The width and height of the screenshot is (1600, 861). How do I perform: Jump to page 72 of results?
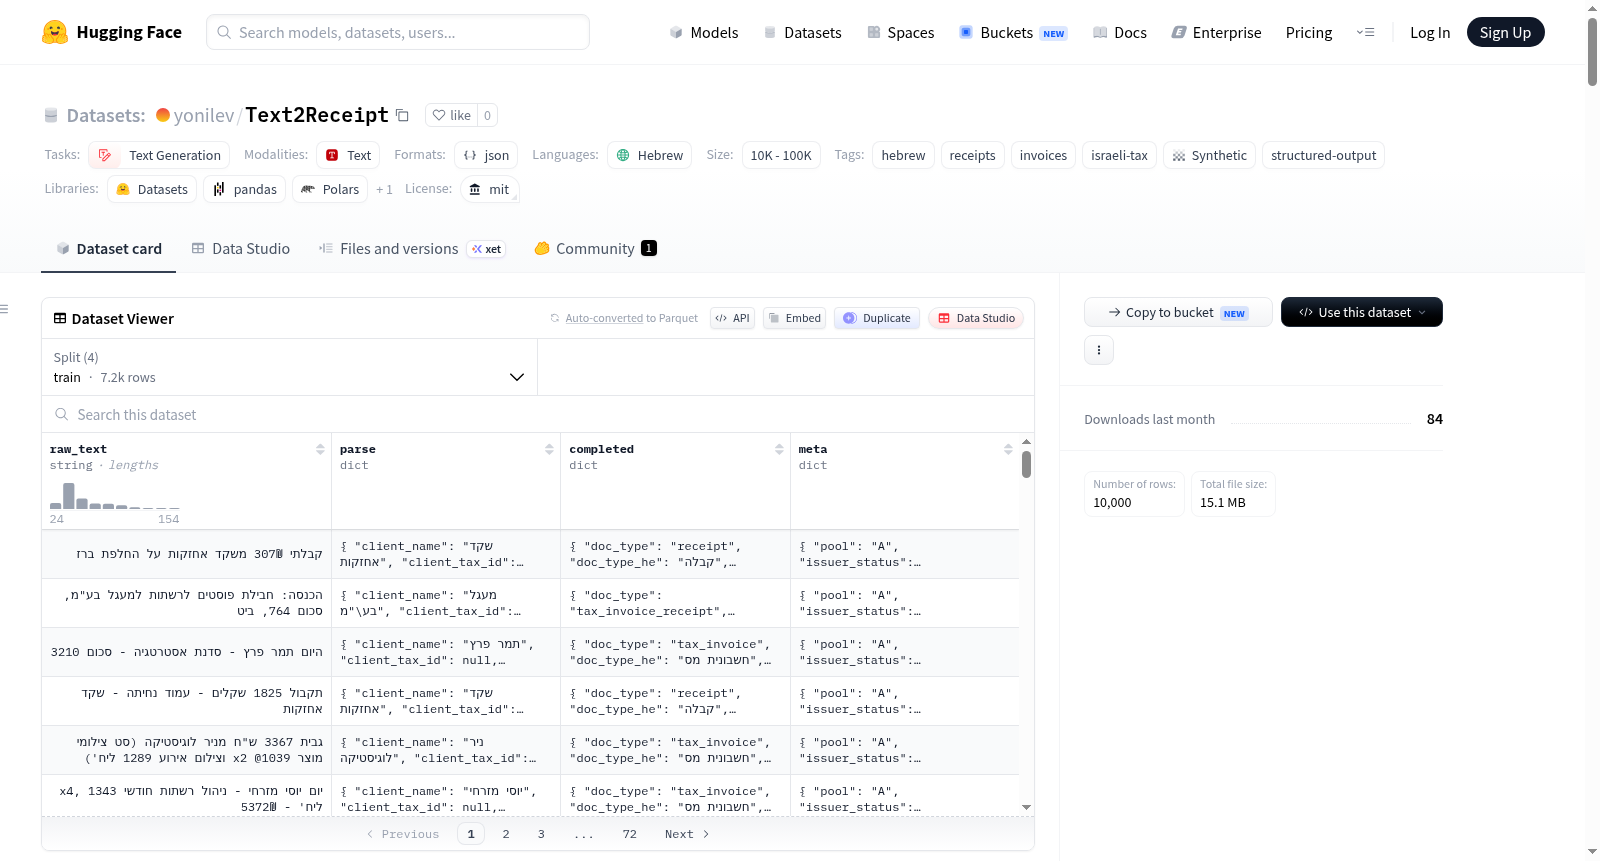(x=629, y=834)
